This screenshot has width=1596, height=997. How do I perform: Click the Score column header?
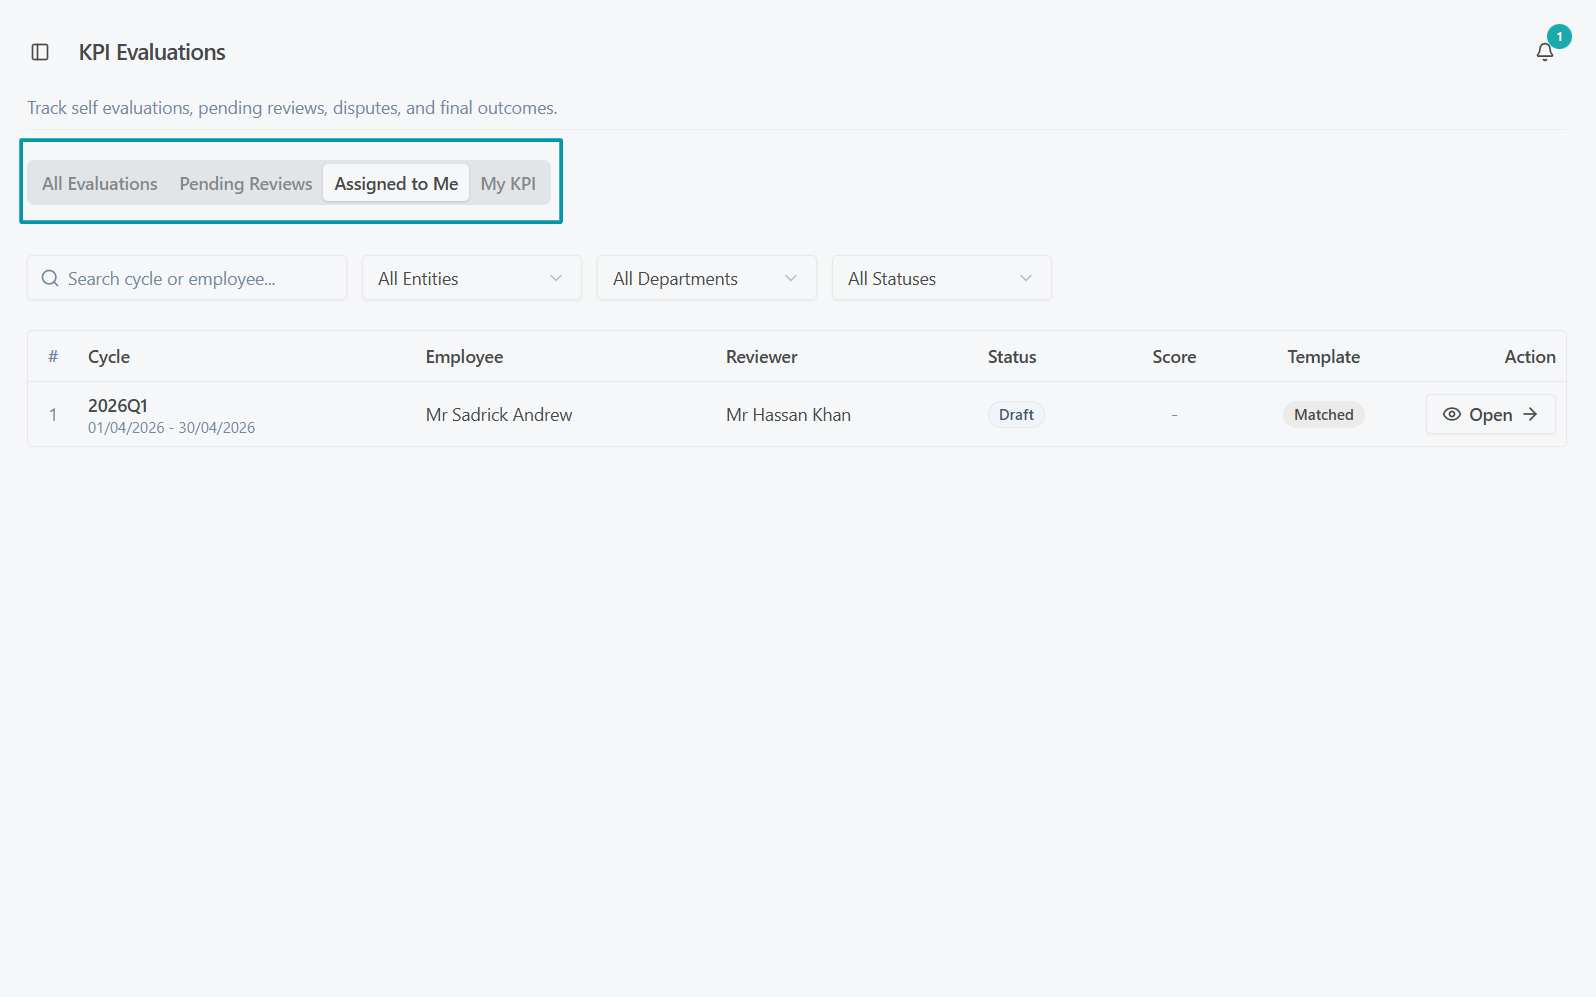1174,357
